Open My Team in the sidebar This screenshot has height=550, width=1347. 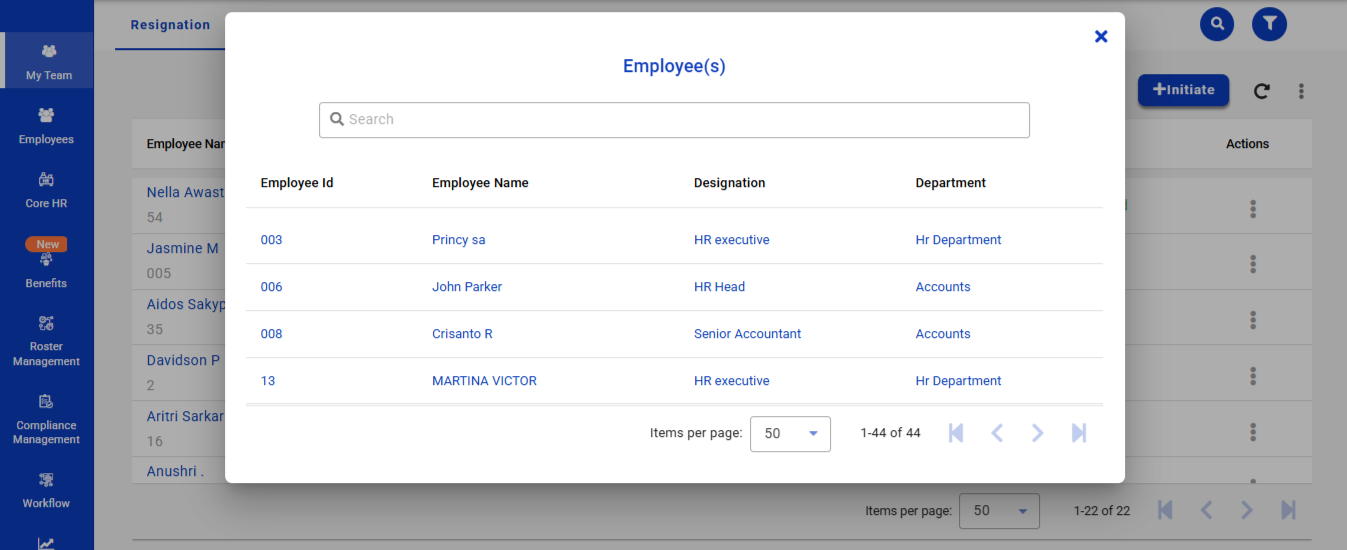click(47, 61)
